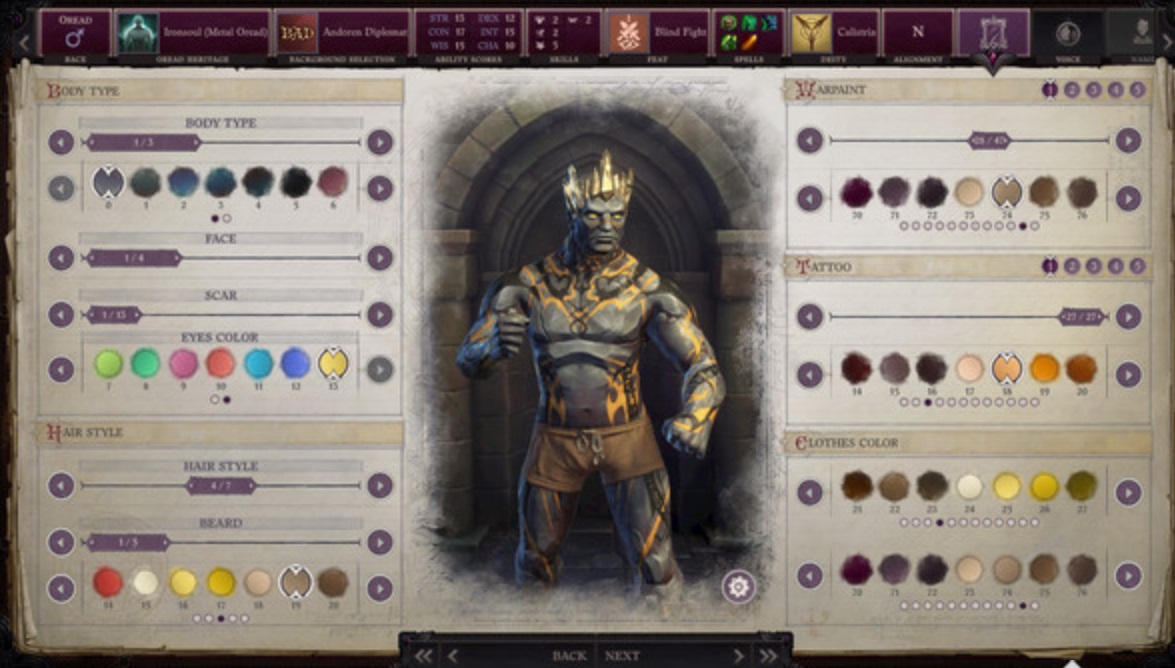Image resolution: width=1175 pixels, height=668 pixels.
Task: Open the Alignment step marked N
Action: (918, 32)
